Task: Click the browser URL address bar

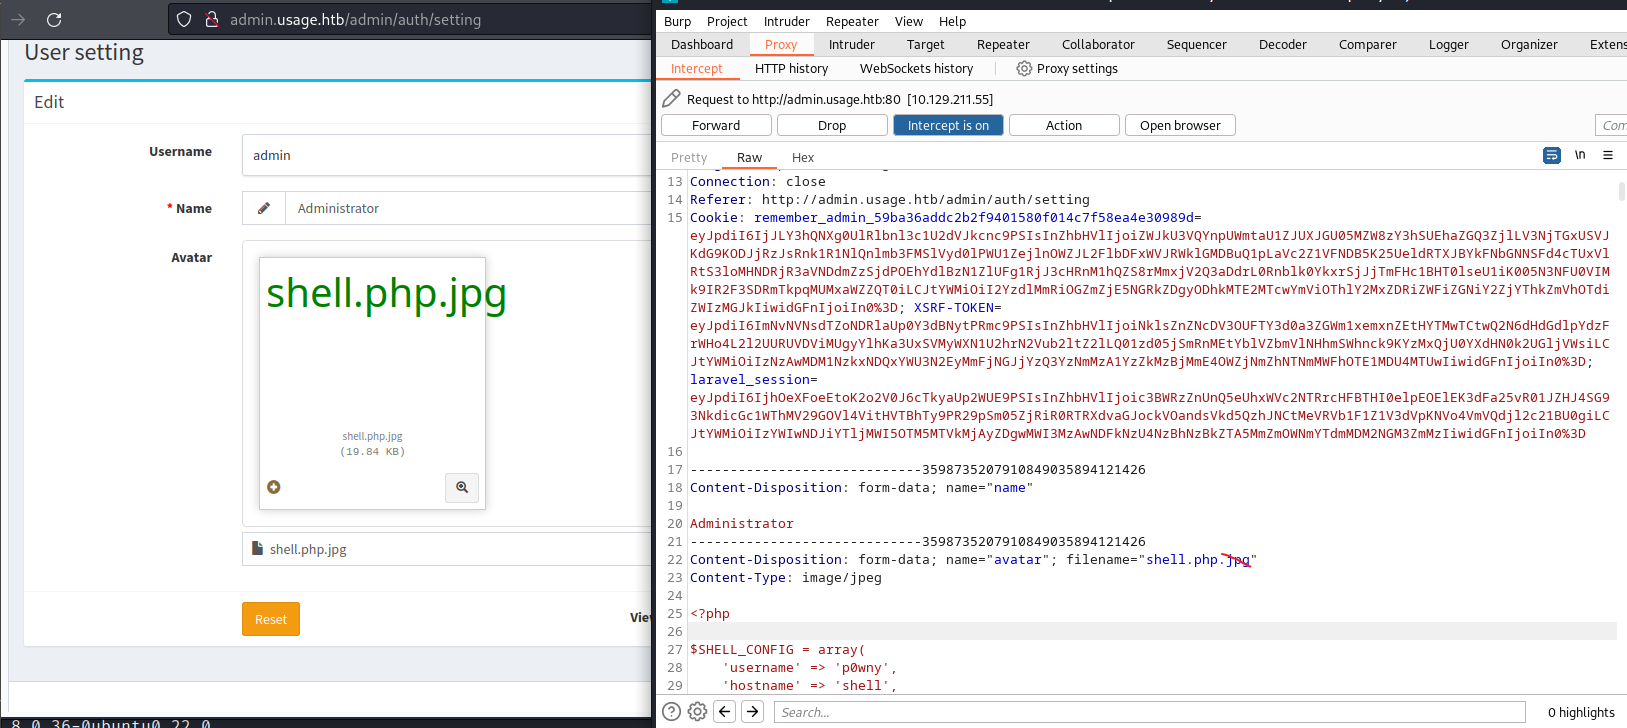Action: point(410,19)
